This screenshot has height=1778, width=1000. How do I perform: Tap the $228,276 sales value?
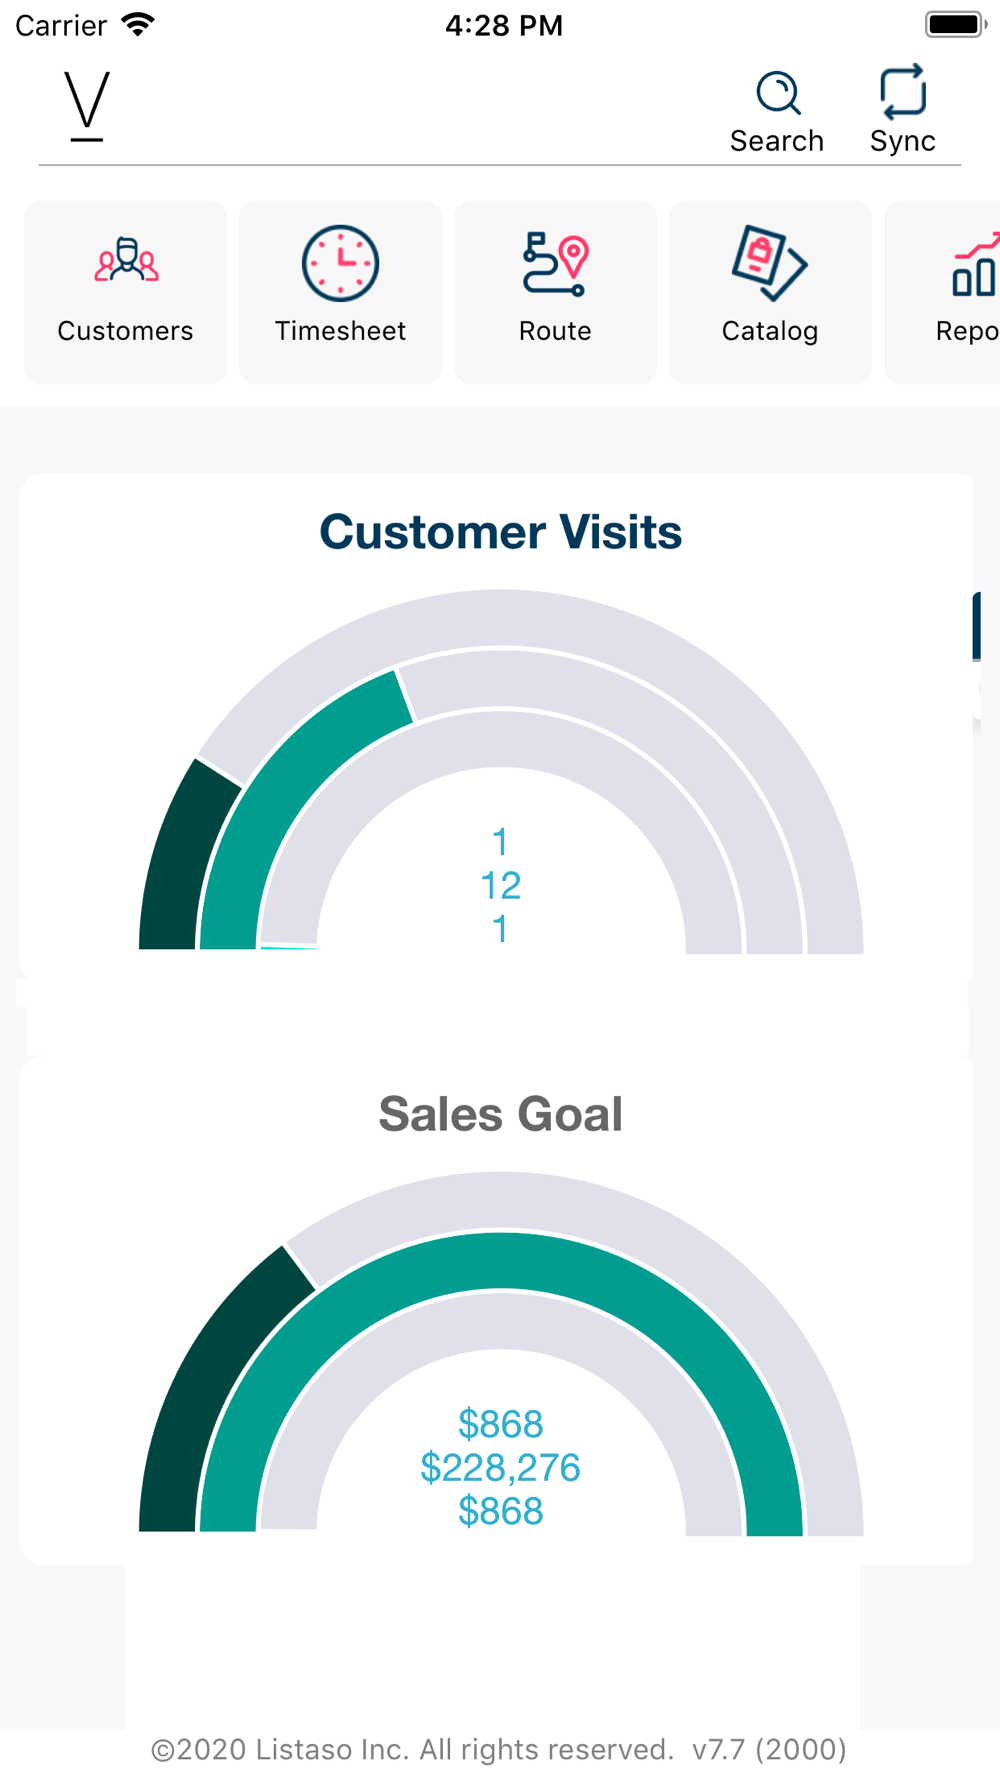click(500, 1468)
